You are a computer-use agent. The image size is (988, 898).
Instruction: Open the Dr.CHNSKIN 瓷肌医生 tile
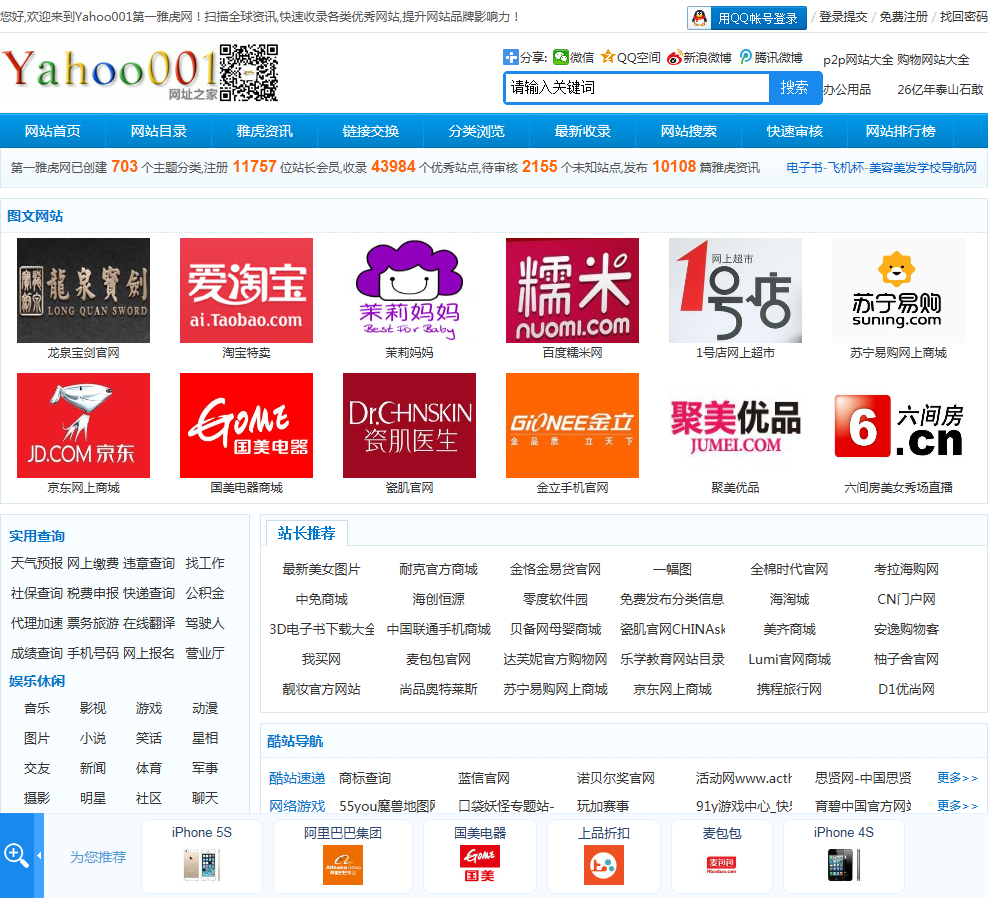[410, 425]
